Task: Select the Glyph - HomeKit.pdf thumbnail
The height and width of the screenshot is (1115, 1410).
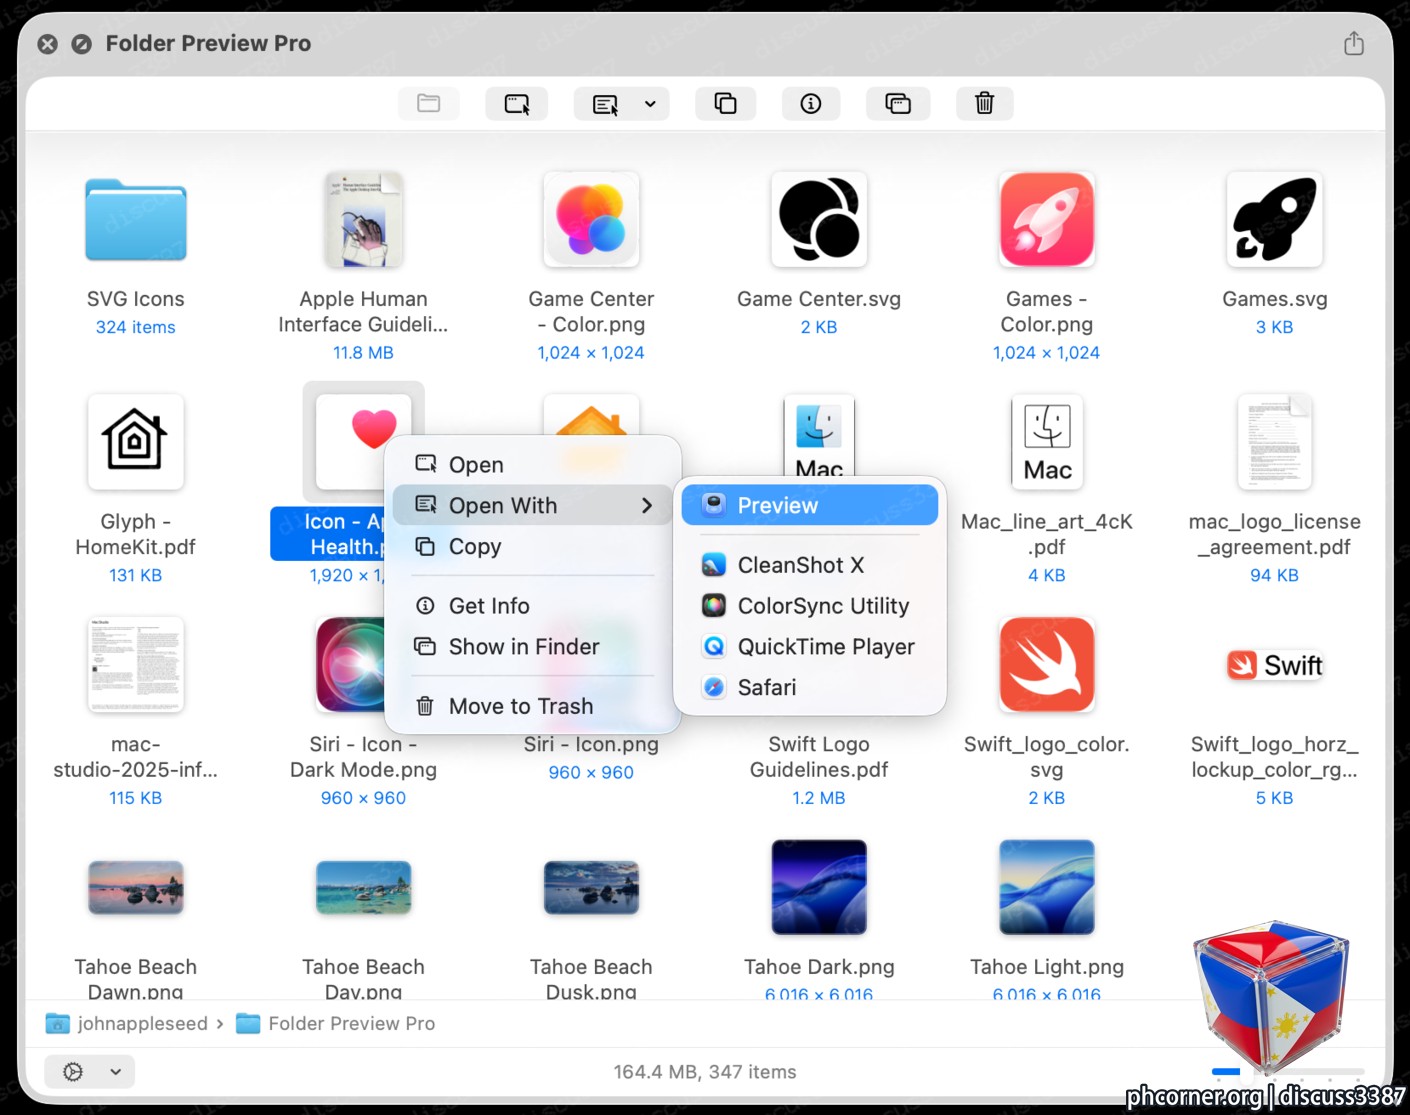Action: [136, 442]
